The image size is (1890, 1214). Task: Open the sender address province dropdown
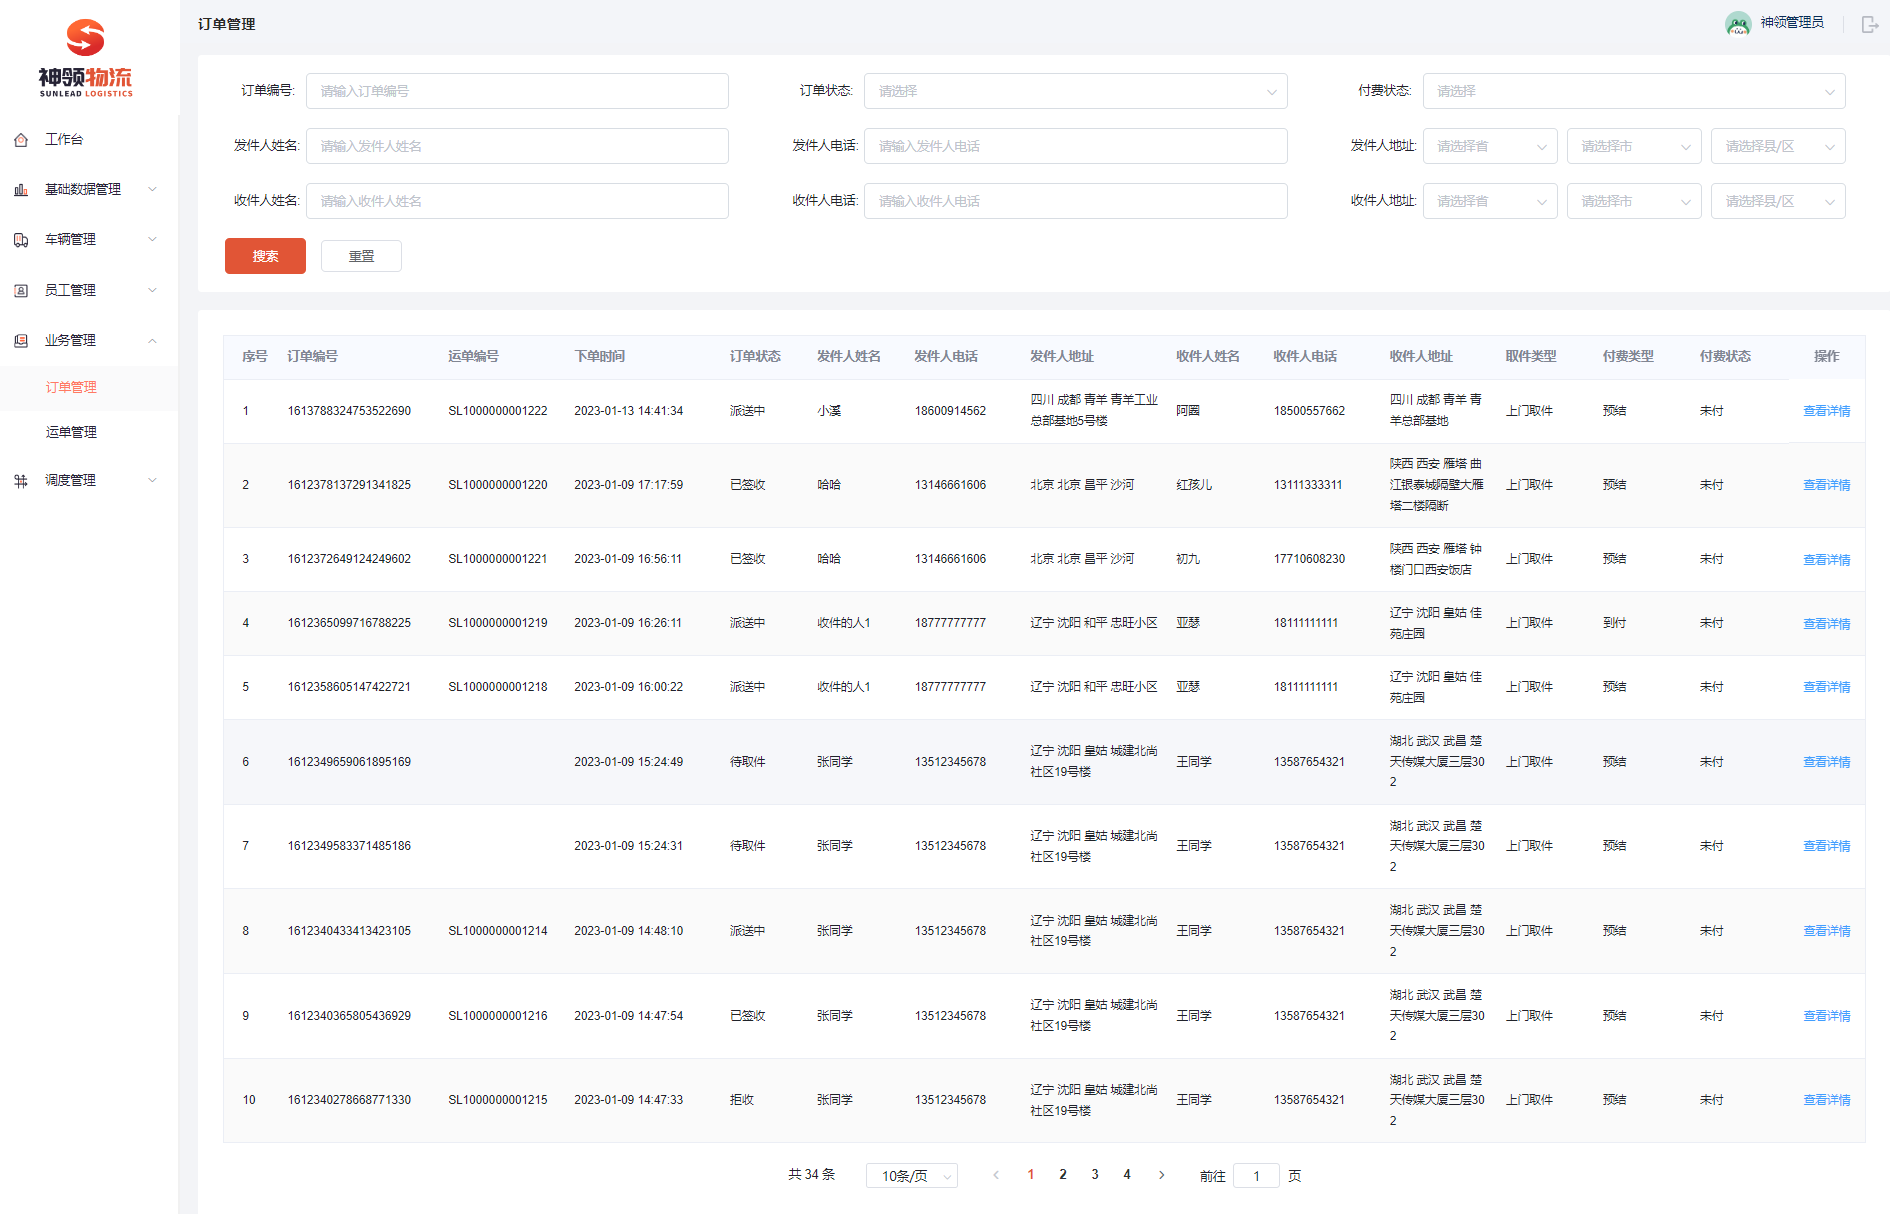(x=1489, y=146)
